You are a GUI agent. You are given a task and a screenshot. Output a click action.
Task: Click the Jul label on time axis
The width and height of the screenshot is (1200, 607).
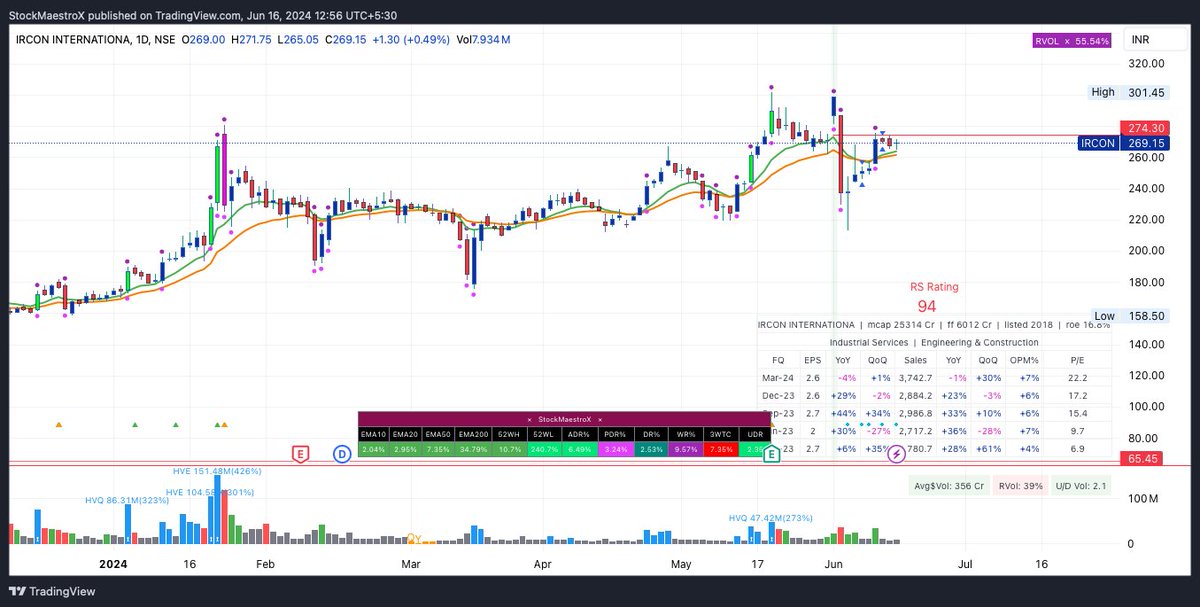(x=967, y=565)
